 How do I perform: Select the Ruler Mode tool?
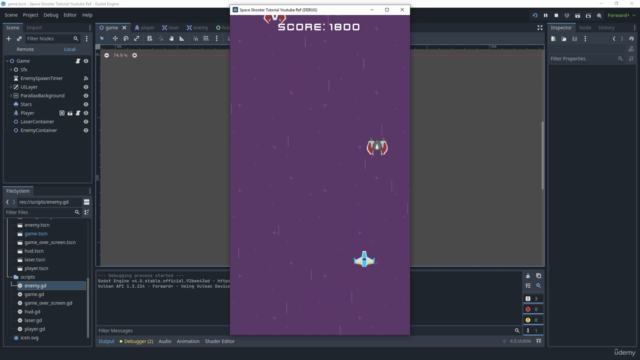point(182,38)
